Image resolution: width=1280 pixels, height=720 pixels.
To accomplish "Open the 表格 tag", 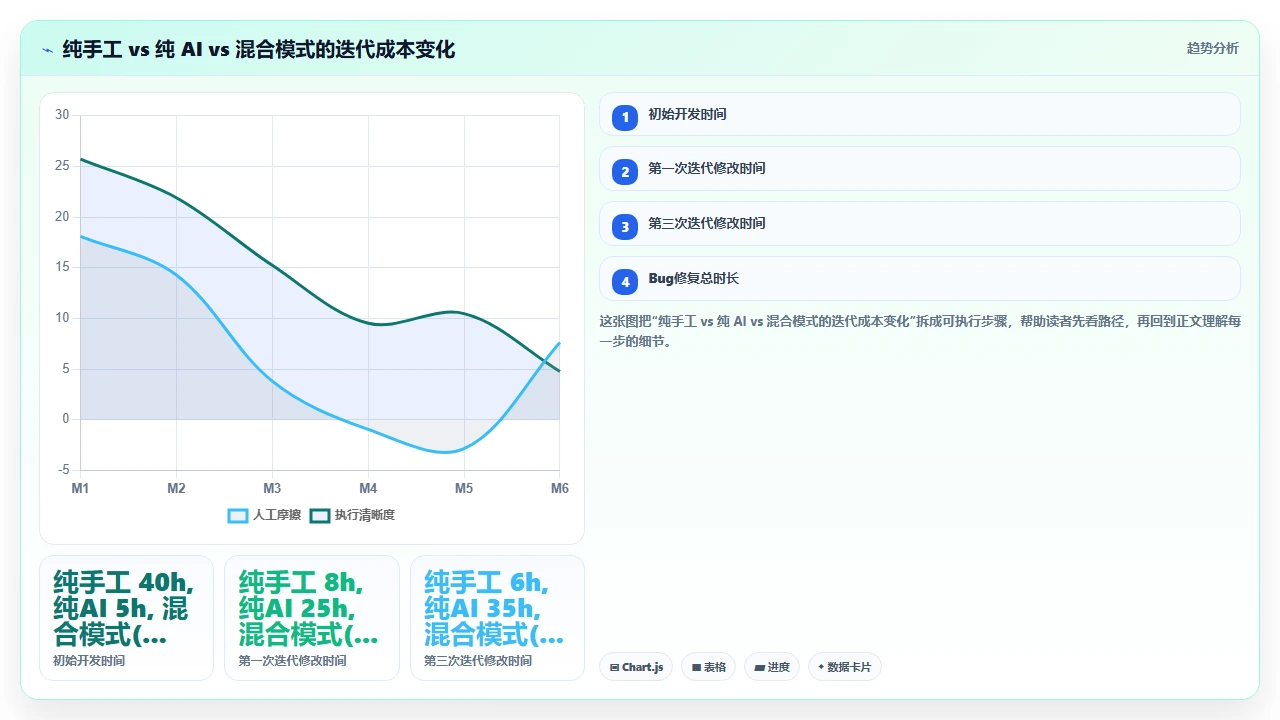I will coord(708,667).
